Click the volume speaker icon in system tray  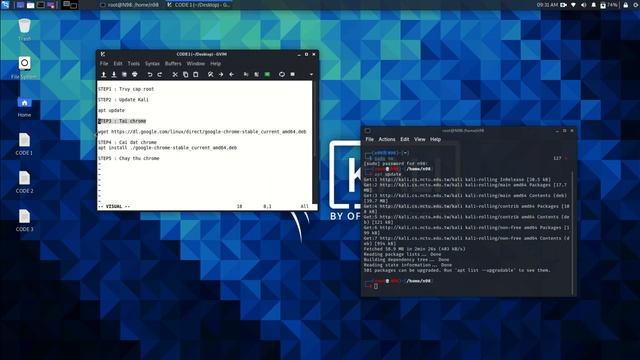[x=584, y=5]
